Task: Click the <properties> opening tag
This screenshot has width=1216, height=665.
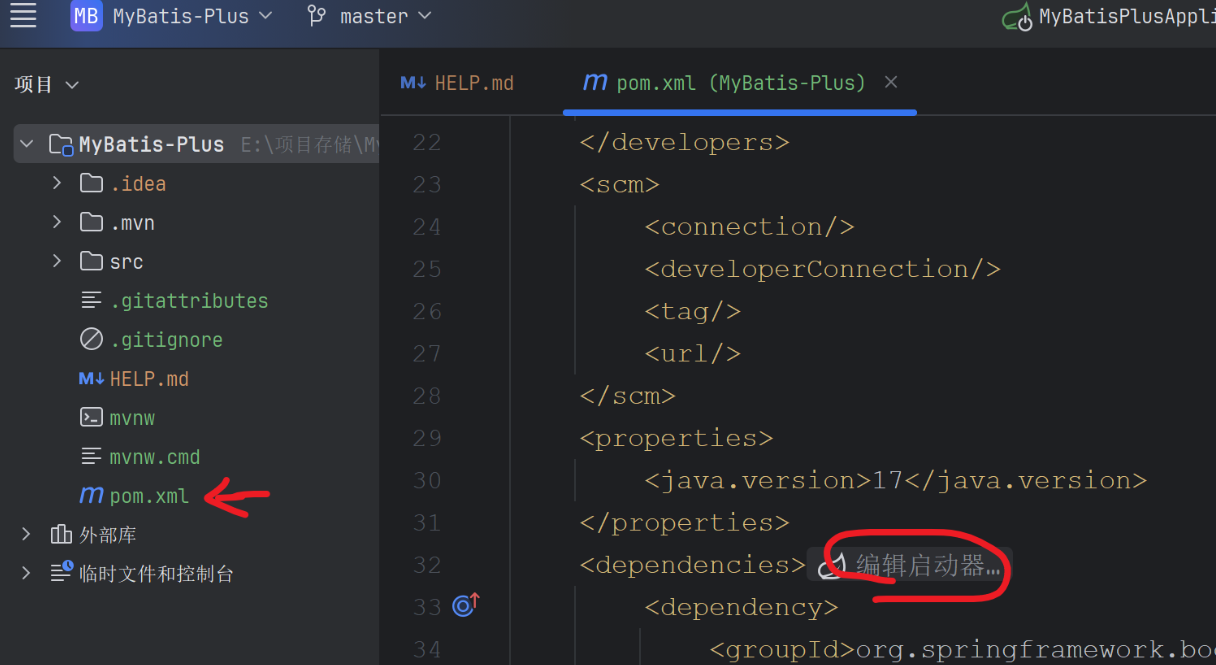Action: tap(676, 439)
